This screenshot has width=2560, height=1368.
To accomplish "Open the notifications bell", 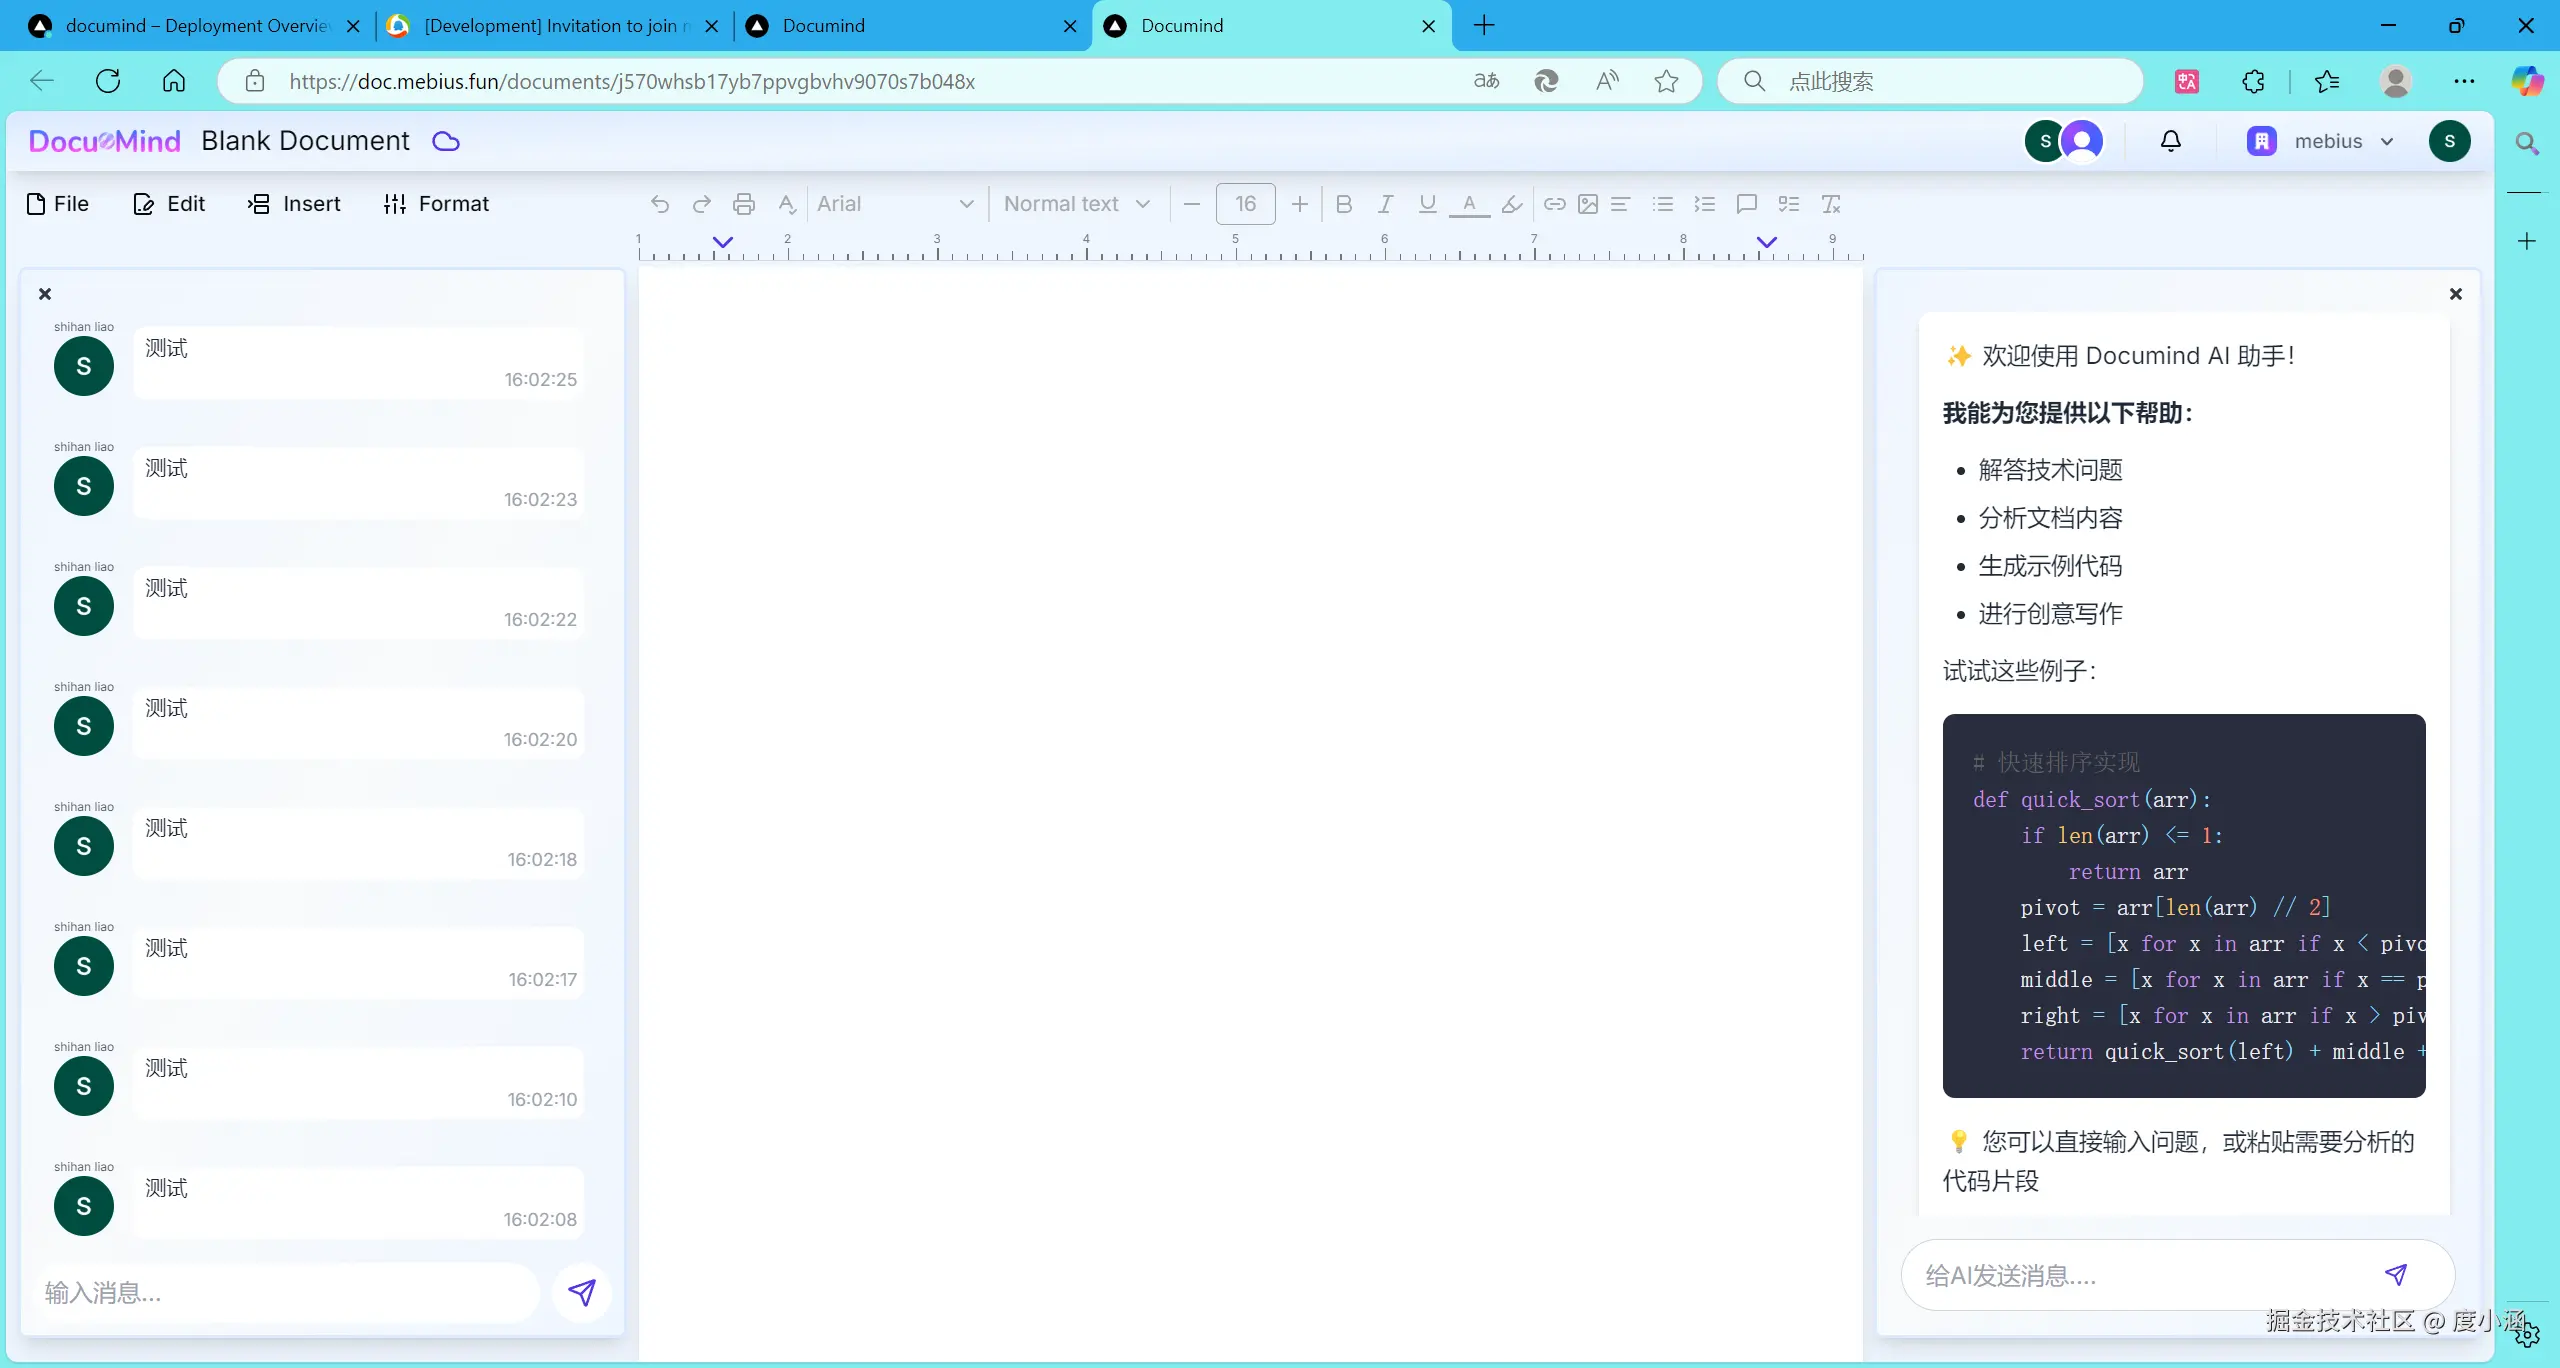I will coord(2171,141).
